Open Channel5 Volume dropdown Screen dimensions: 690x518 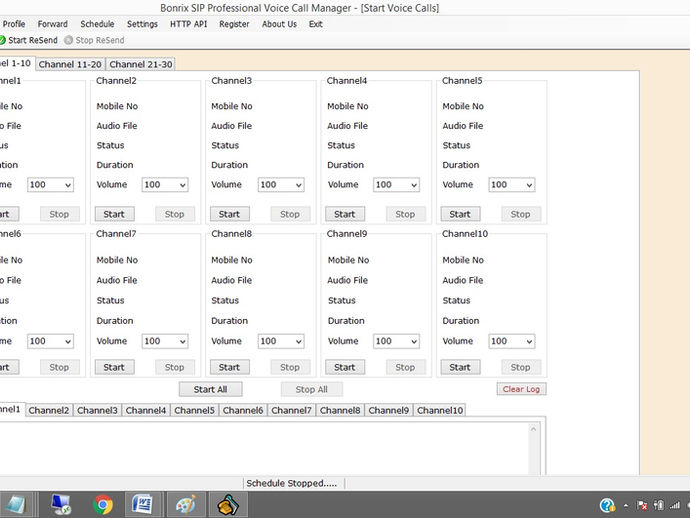click(511, 185)
